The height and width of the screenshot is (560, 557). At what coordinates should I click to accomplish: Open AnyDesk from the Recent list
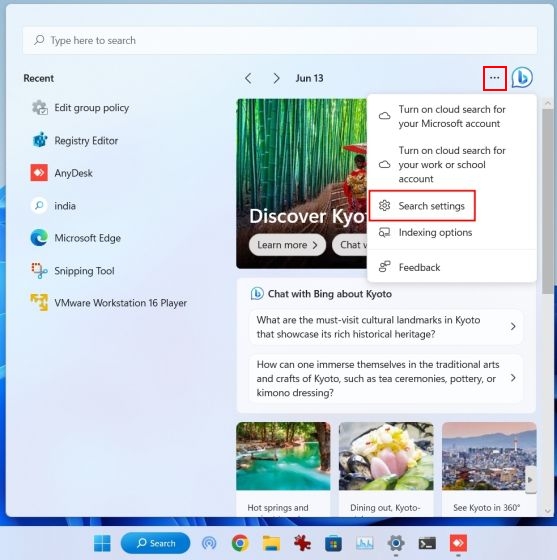click(62, 173)
